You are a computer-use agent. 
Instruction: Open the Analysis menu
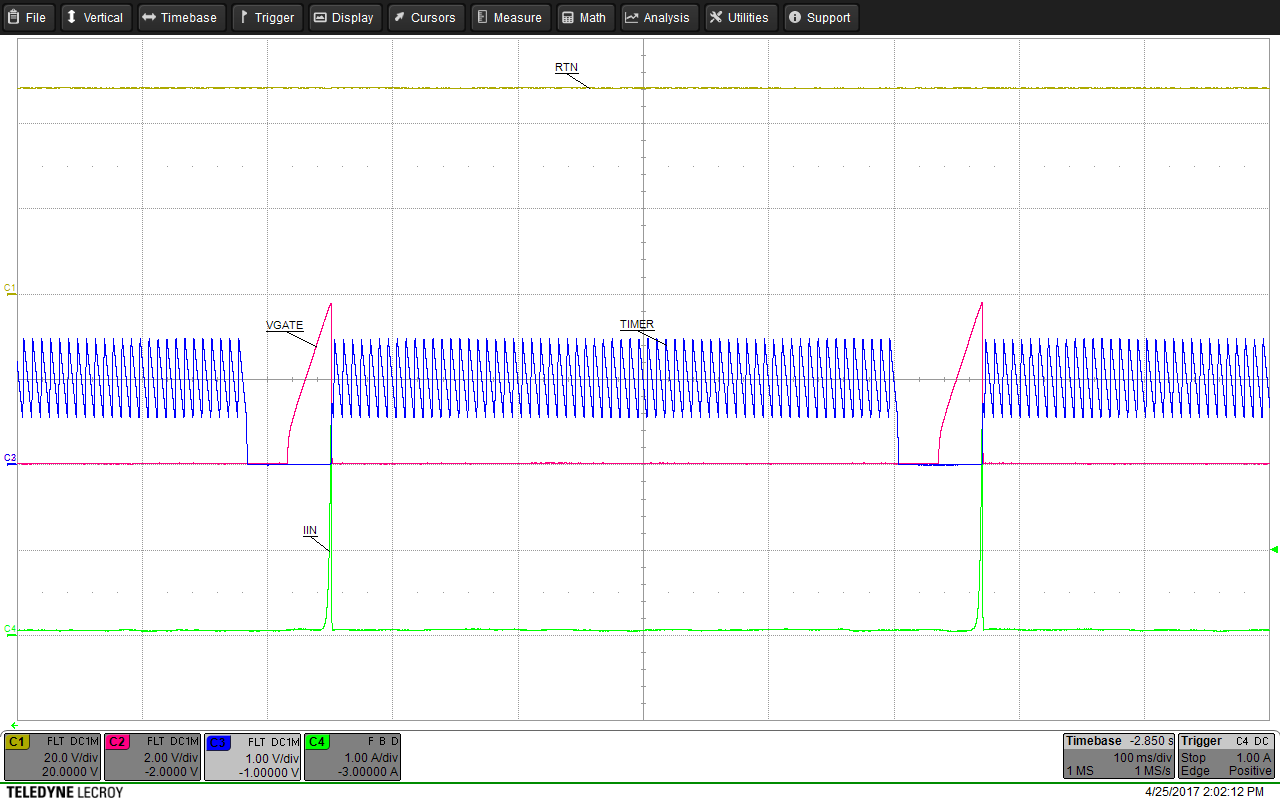(658, 17)
